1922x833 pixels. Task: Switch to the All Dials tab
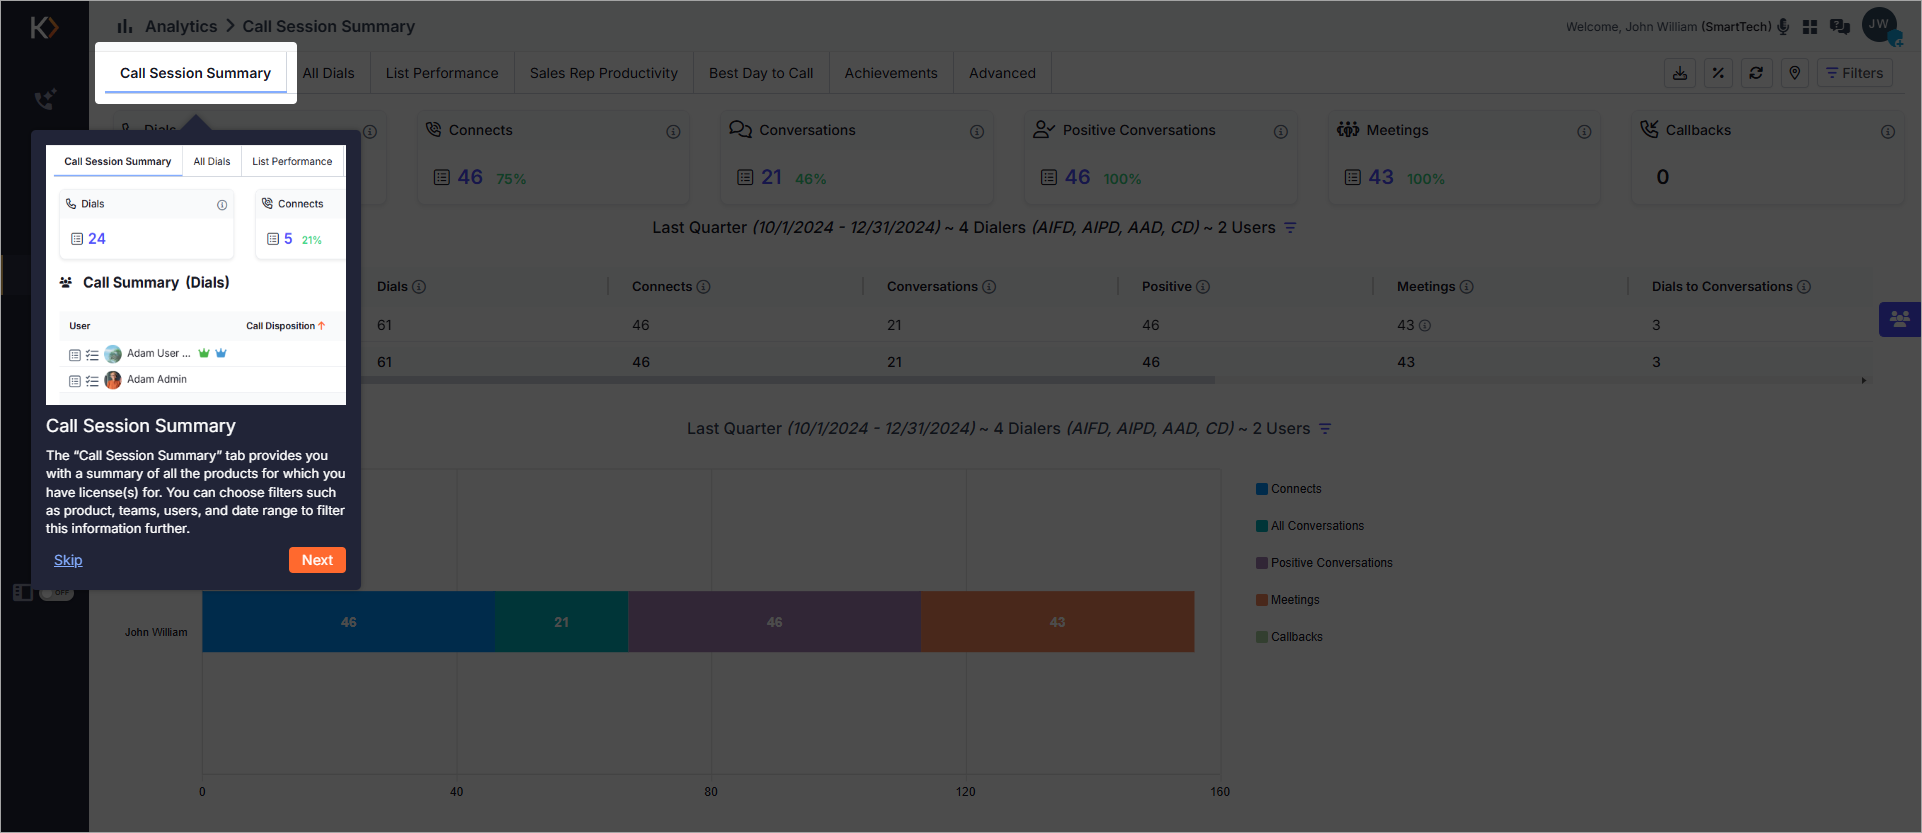tap(328, 73)
